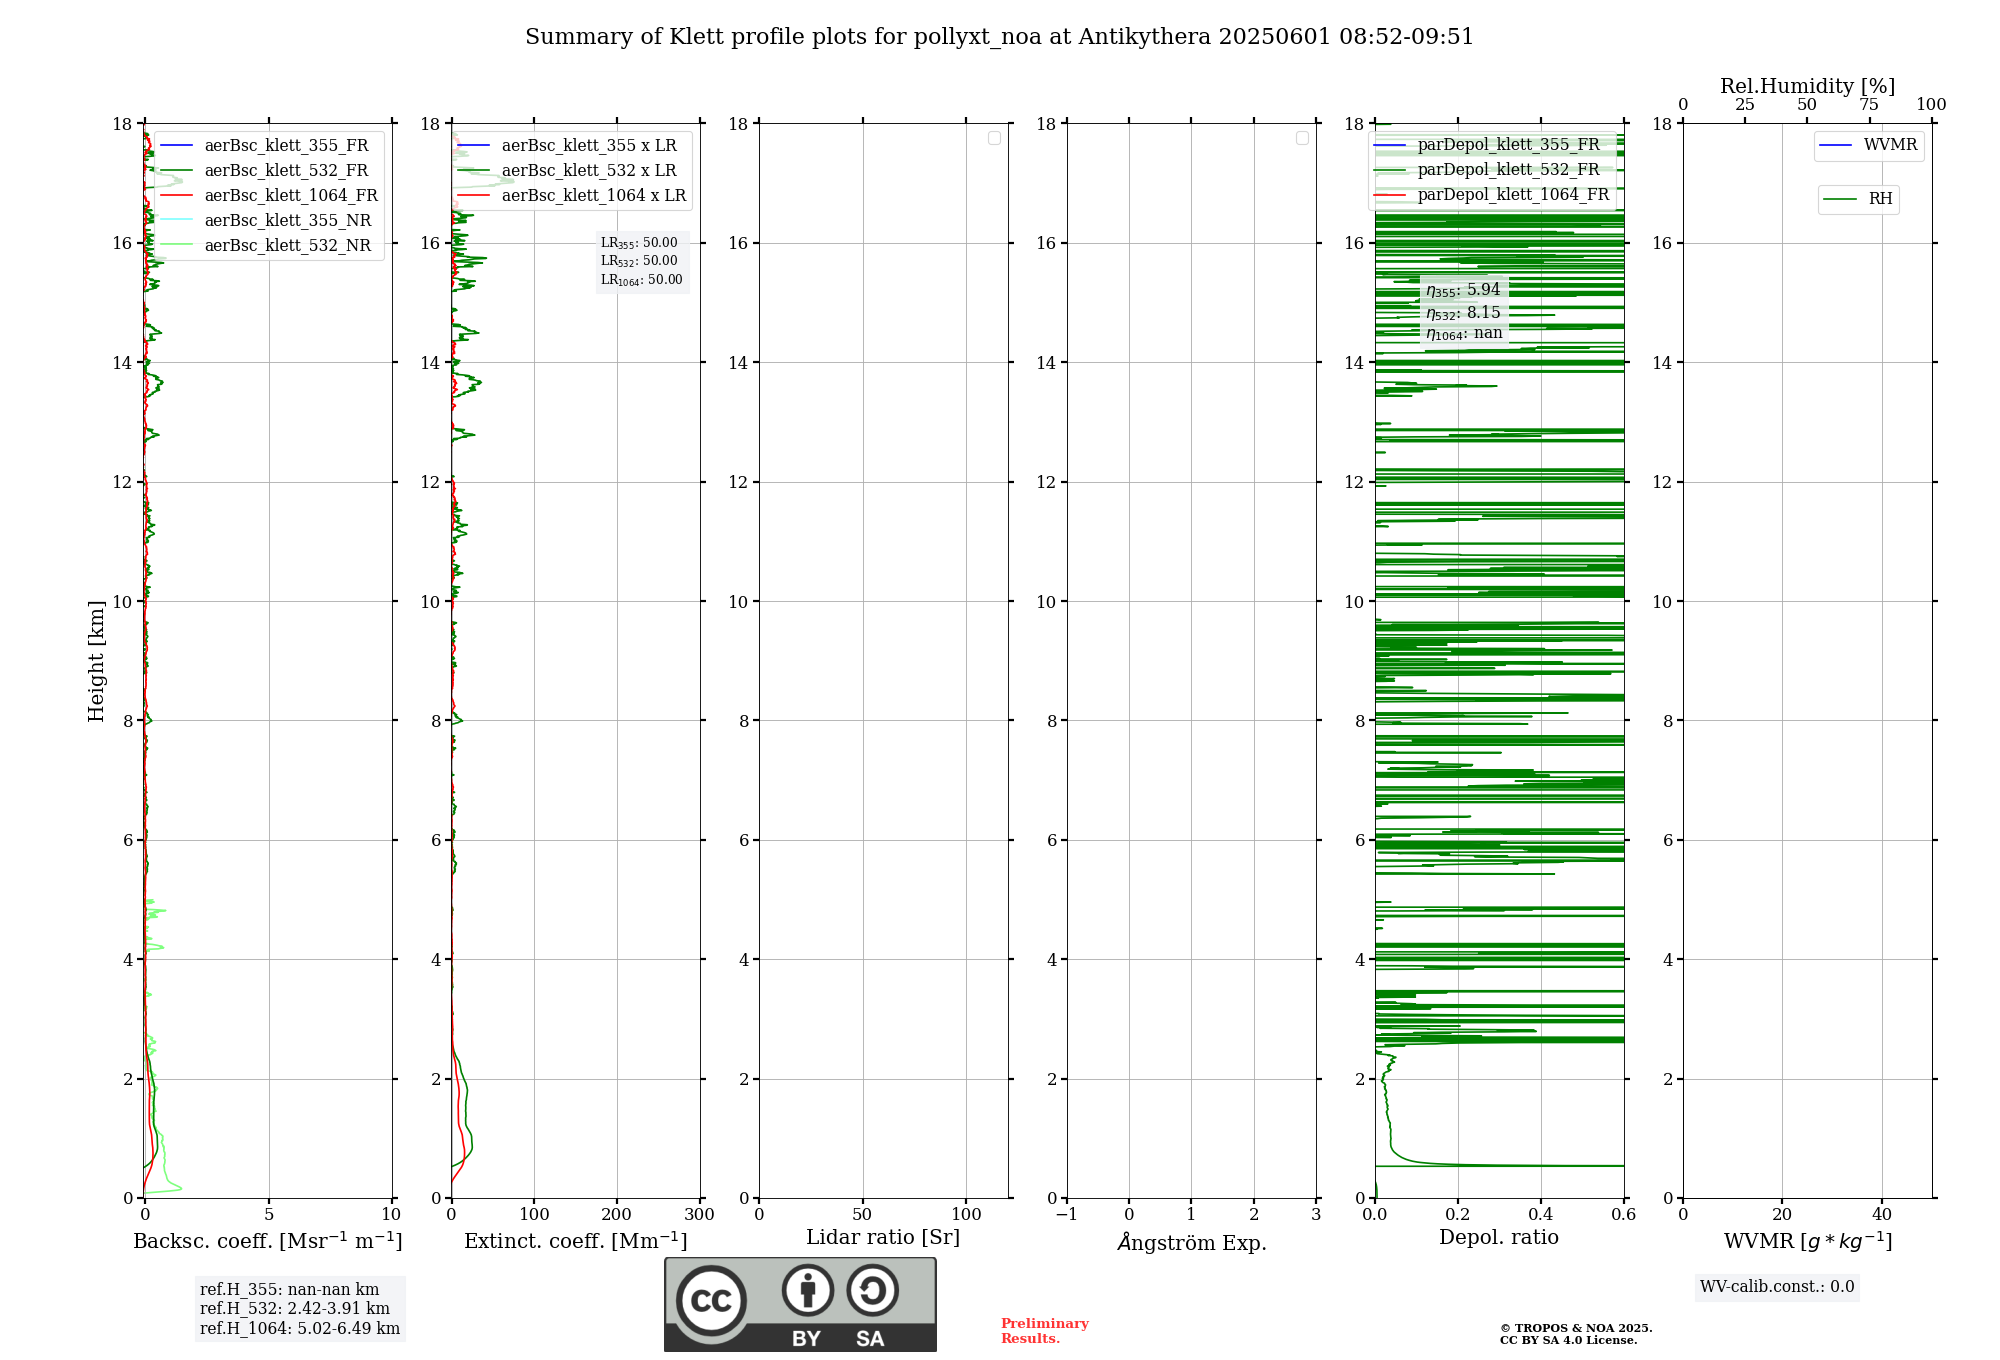This screenshot has height=1360, width=2000.
Task: Click the ref.H_532: 2.42-3.91 km text
Action: 295,1309
